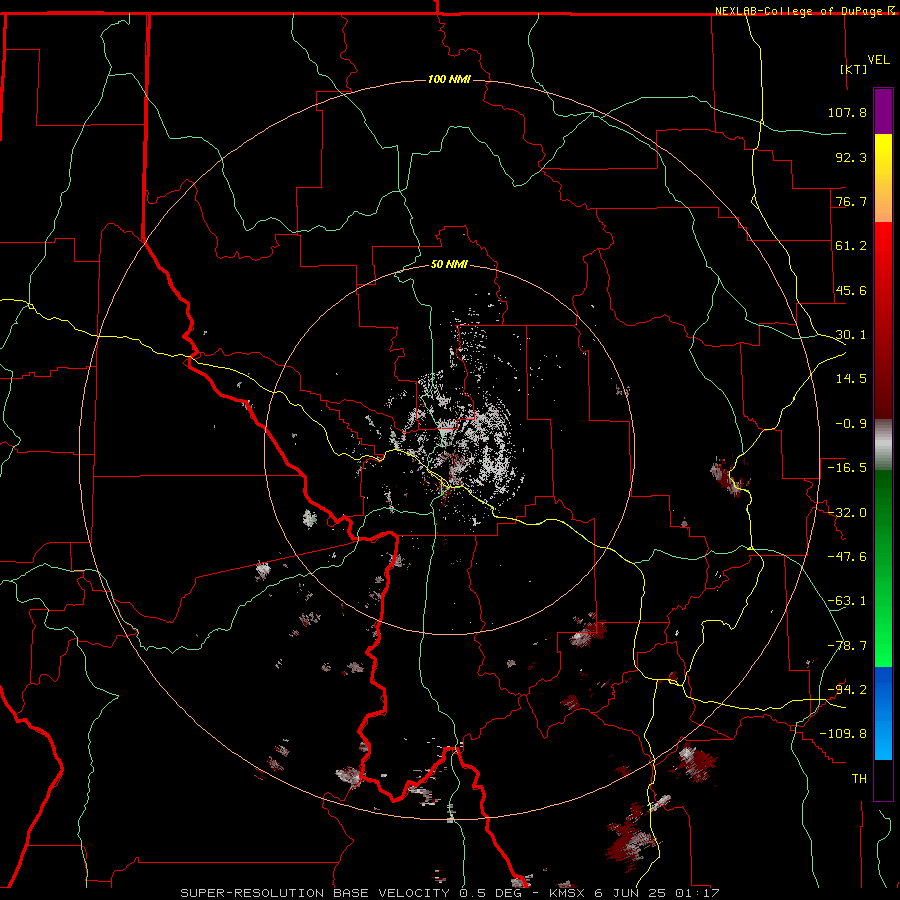Select the -78.7 legend value
Viewport: 900px width, 900px height.
coord(847,646)
